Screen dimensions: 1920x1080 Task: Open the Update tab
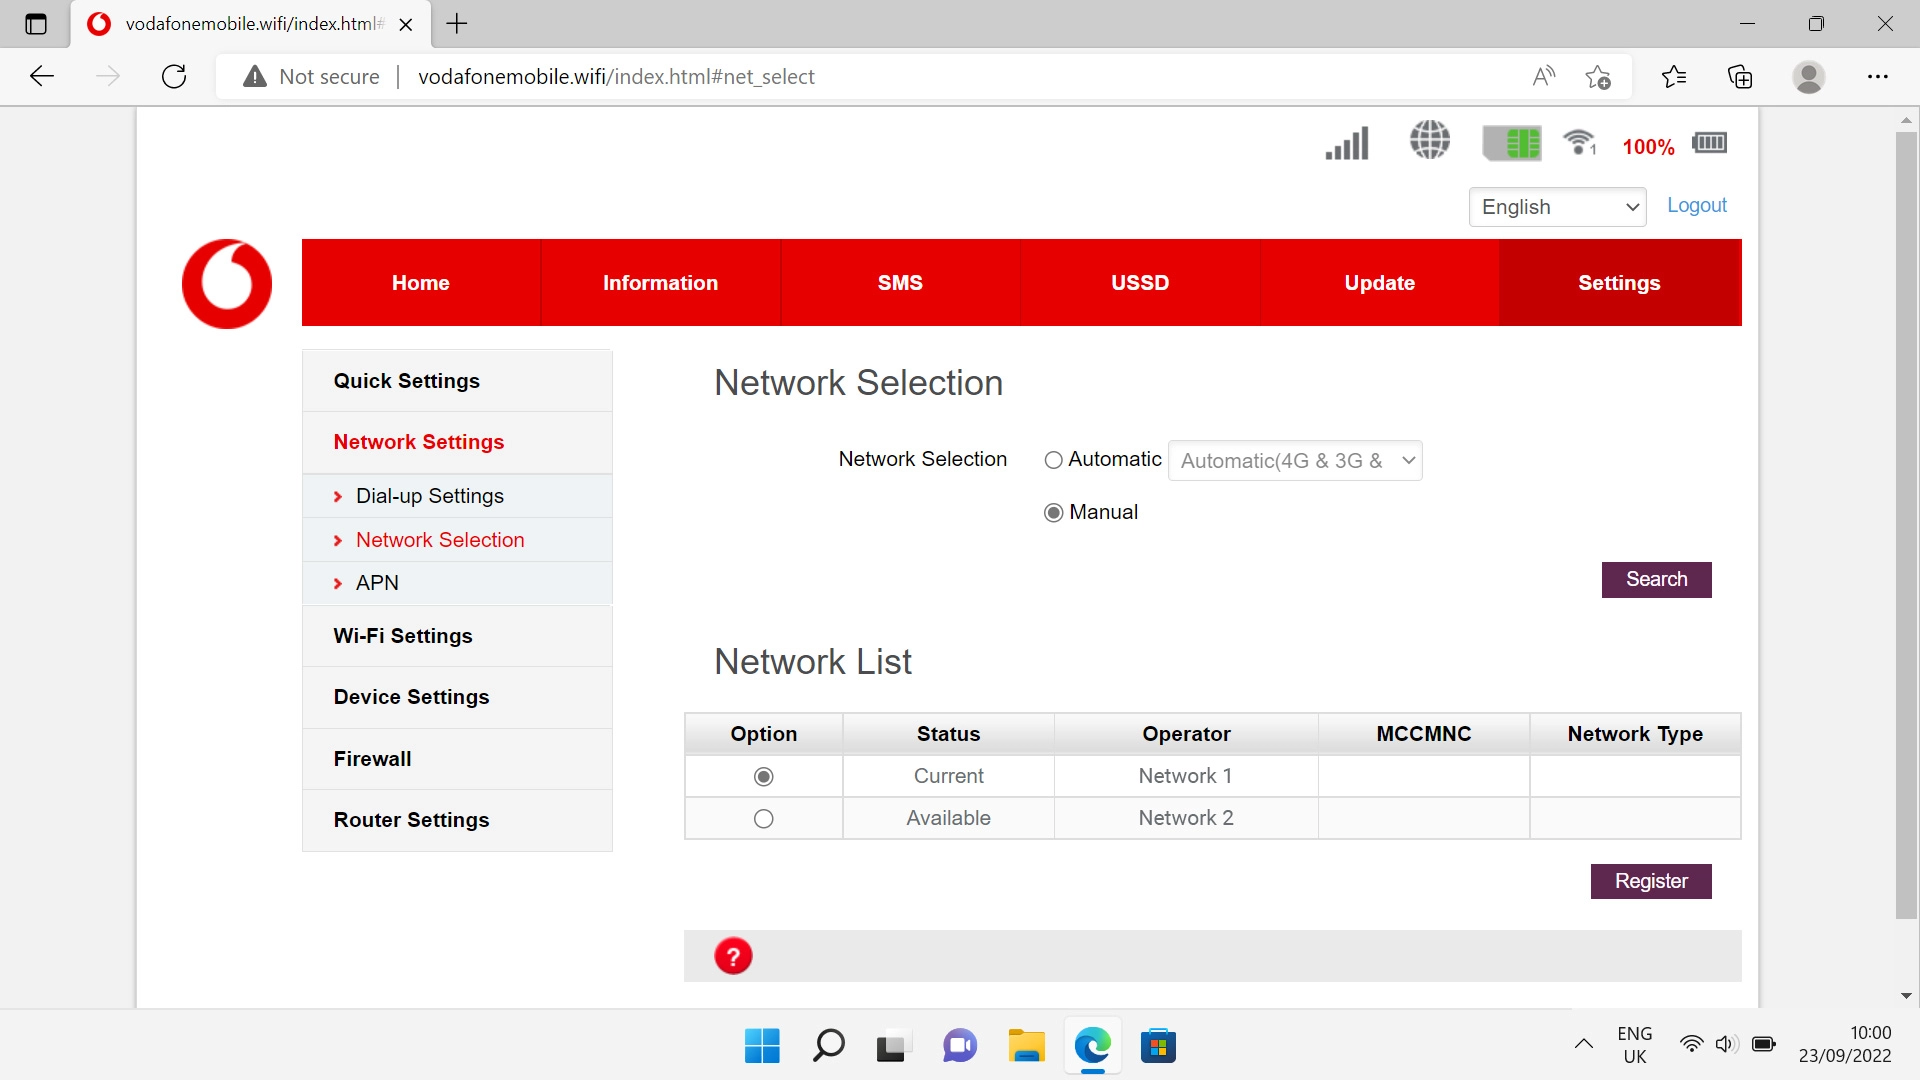click(x=1379, y=282)
